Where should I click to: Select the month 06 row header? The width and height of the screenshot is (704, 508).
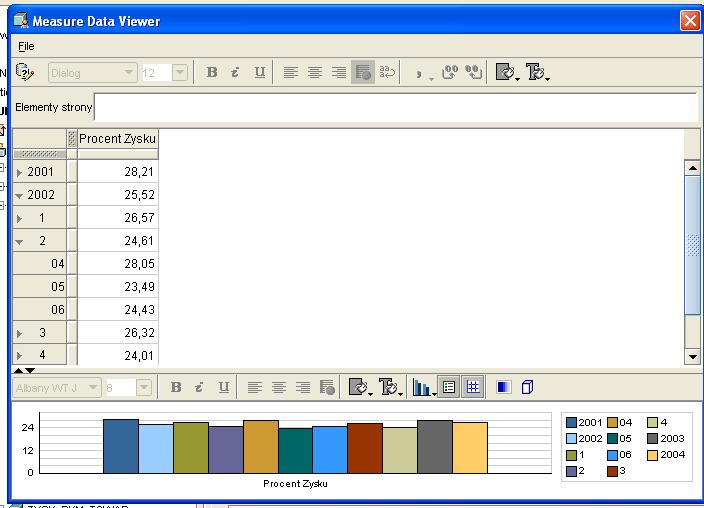(x=40, y=309)
